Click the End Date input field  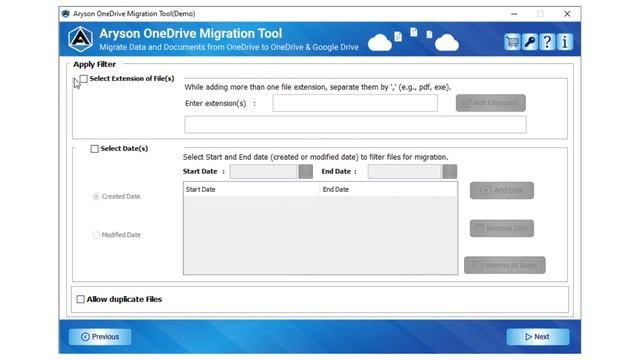point(404,171)
